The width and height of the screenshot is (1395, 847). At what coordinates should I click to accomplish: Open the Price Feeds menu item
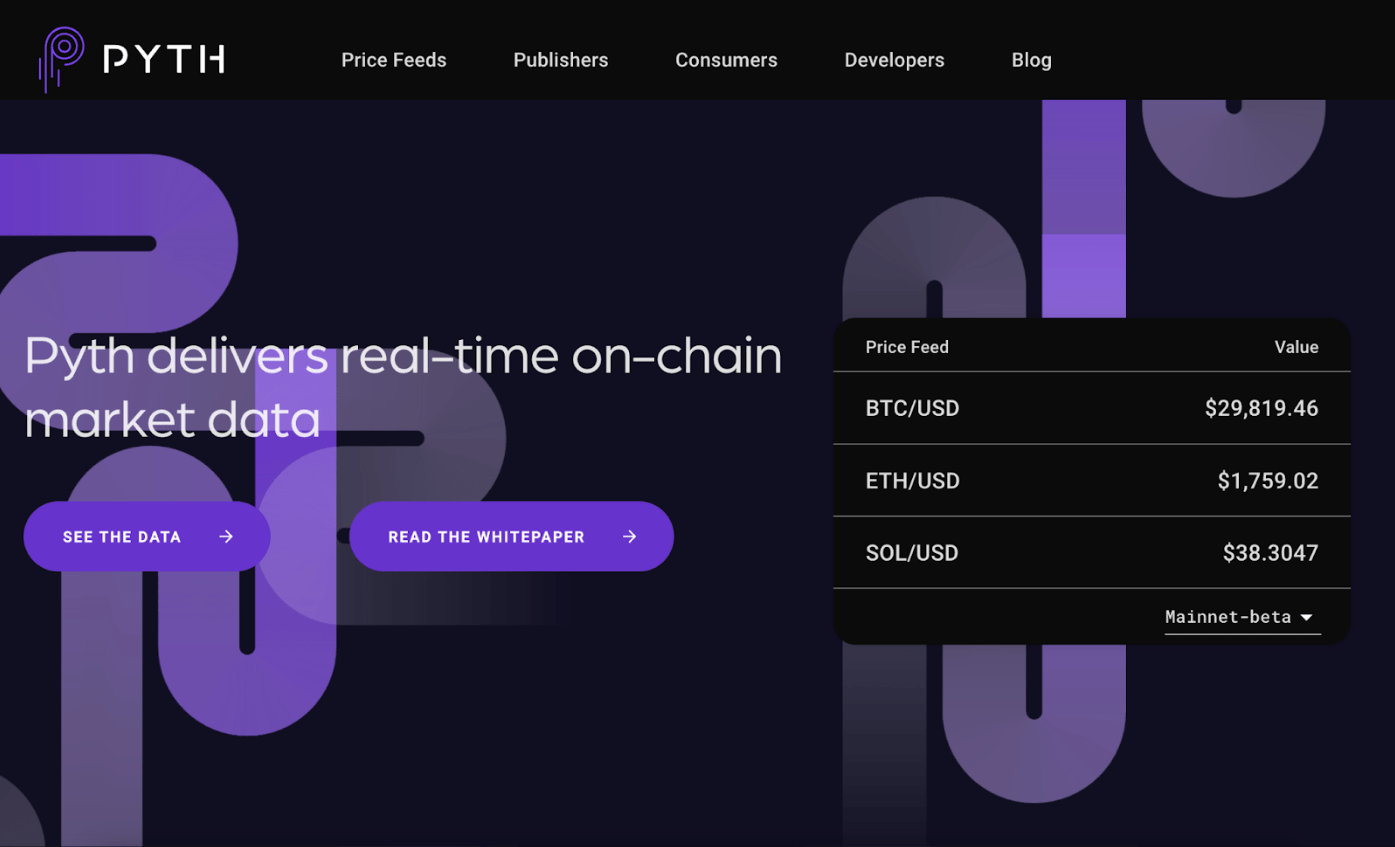coord(393,60)
